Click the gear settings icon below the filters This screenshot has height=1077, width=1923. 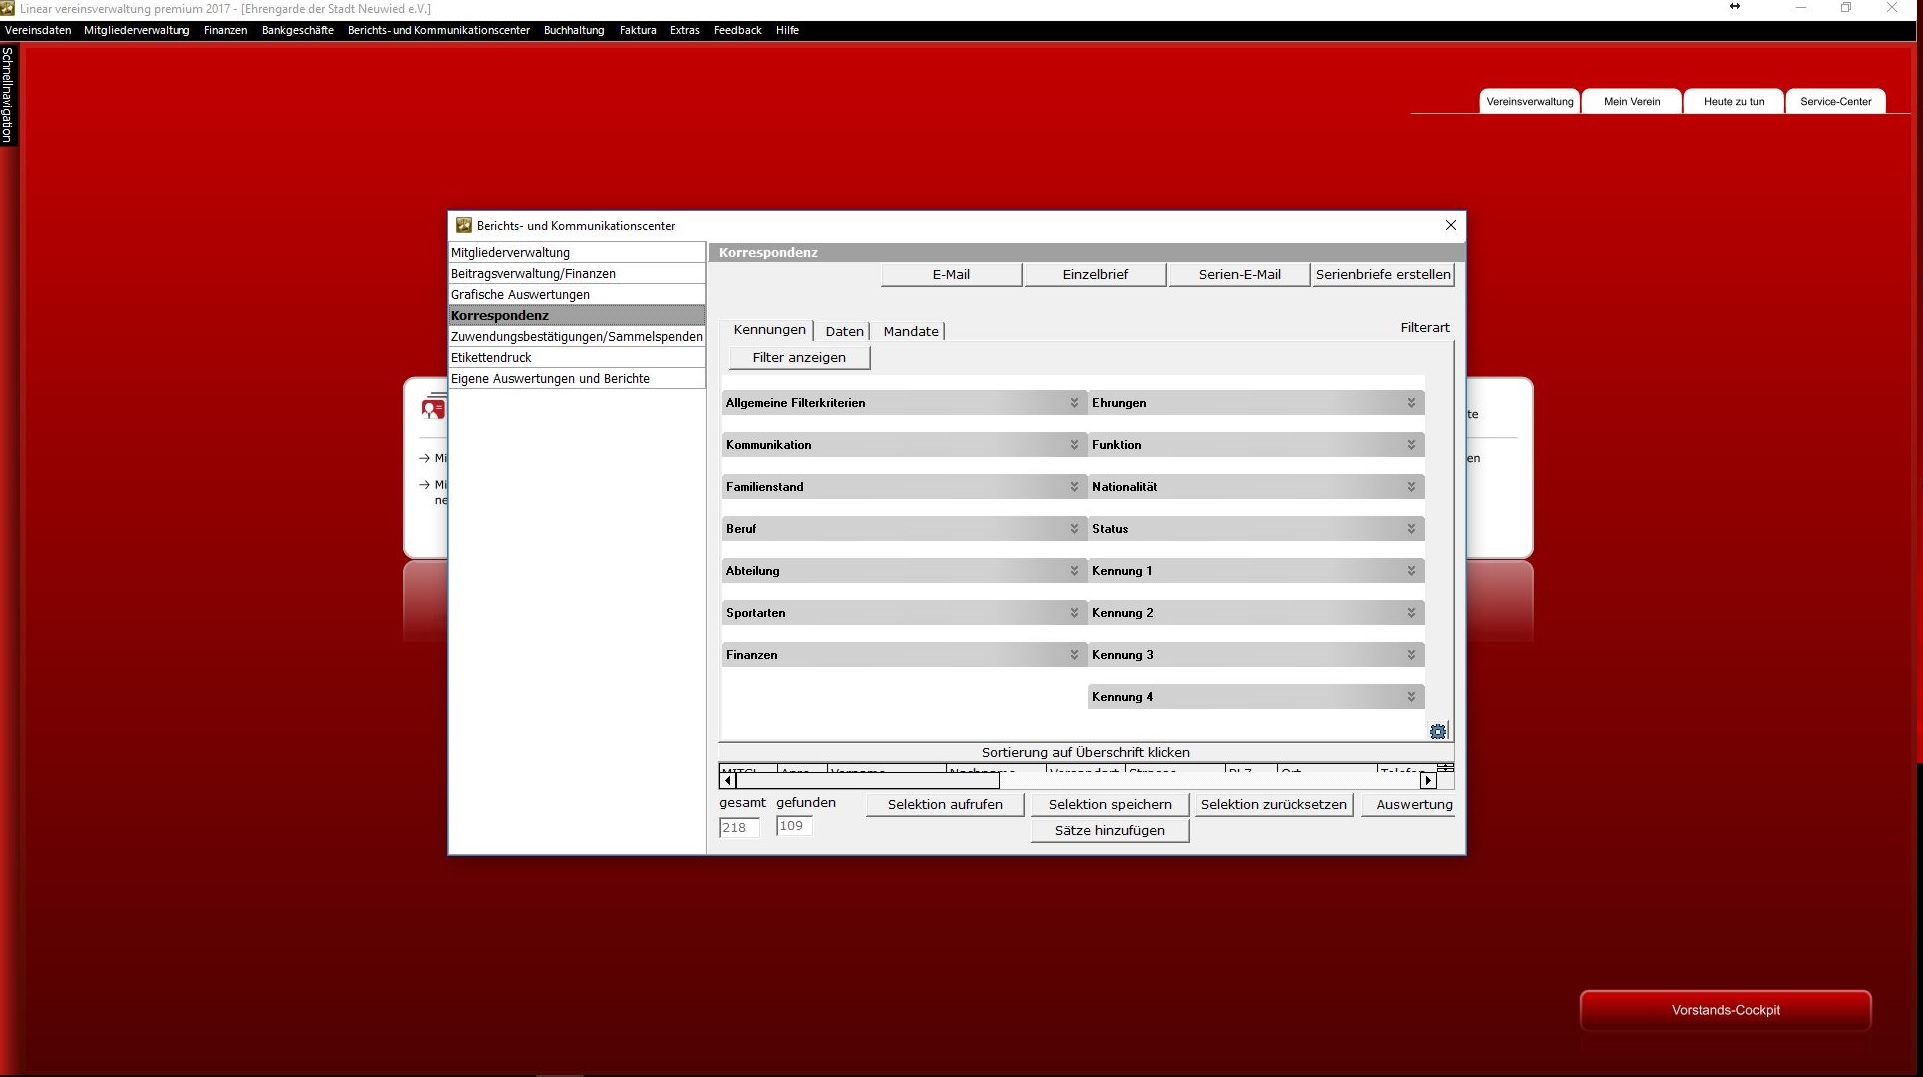coord(1438,731)
